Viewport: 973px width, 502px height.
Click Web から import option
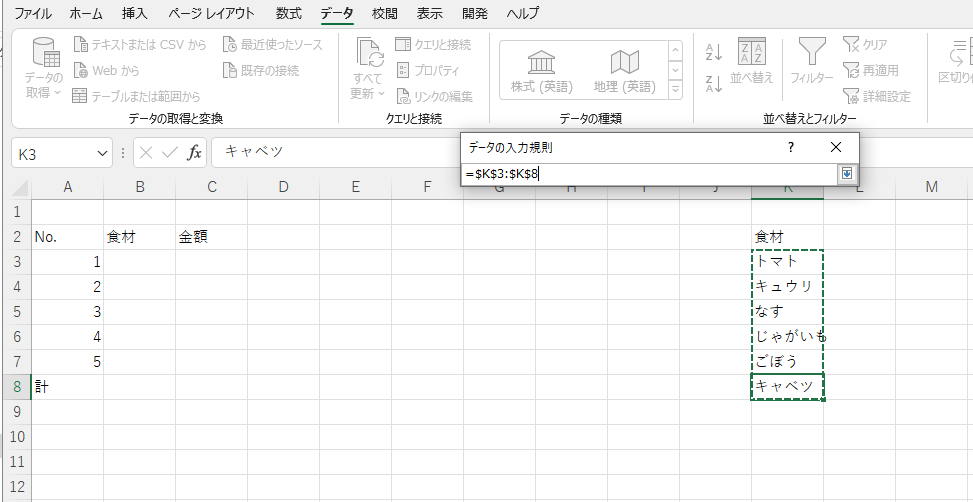point(107,71)
